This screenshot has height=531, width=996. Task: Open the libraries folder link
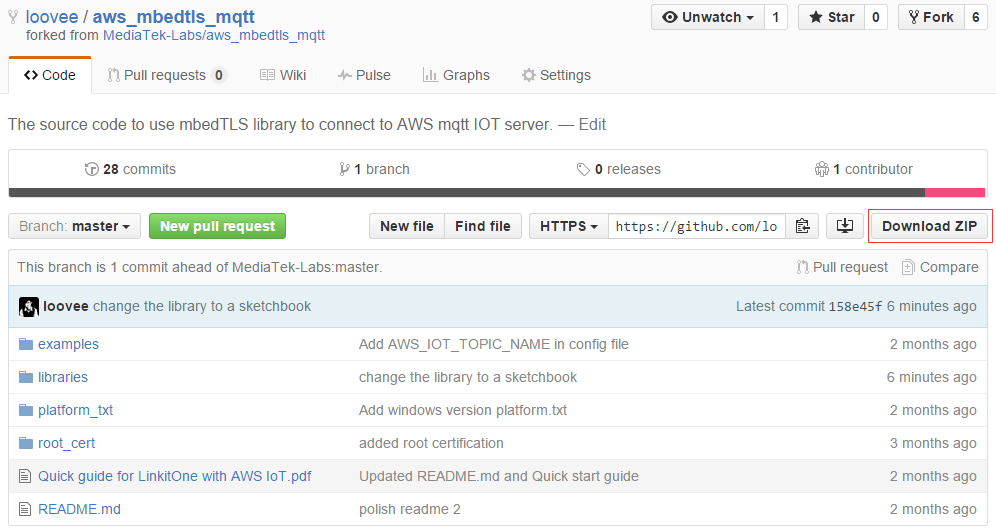click(63, 377)
